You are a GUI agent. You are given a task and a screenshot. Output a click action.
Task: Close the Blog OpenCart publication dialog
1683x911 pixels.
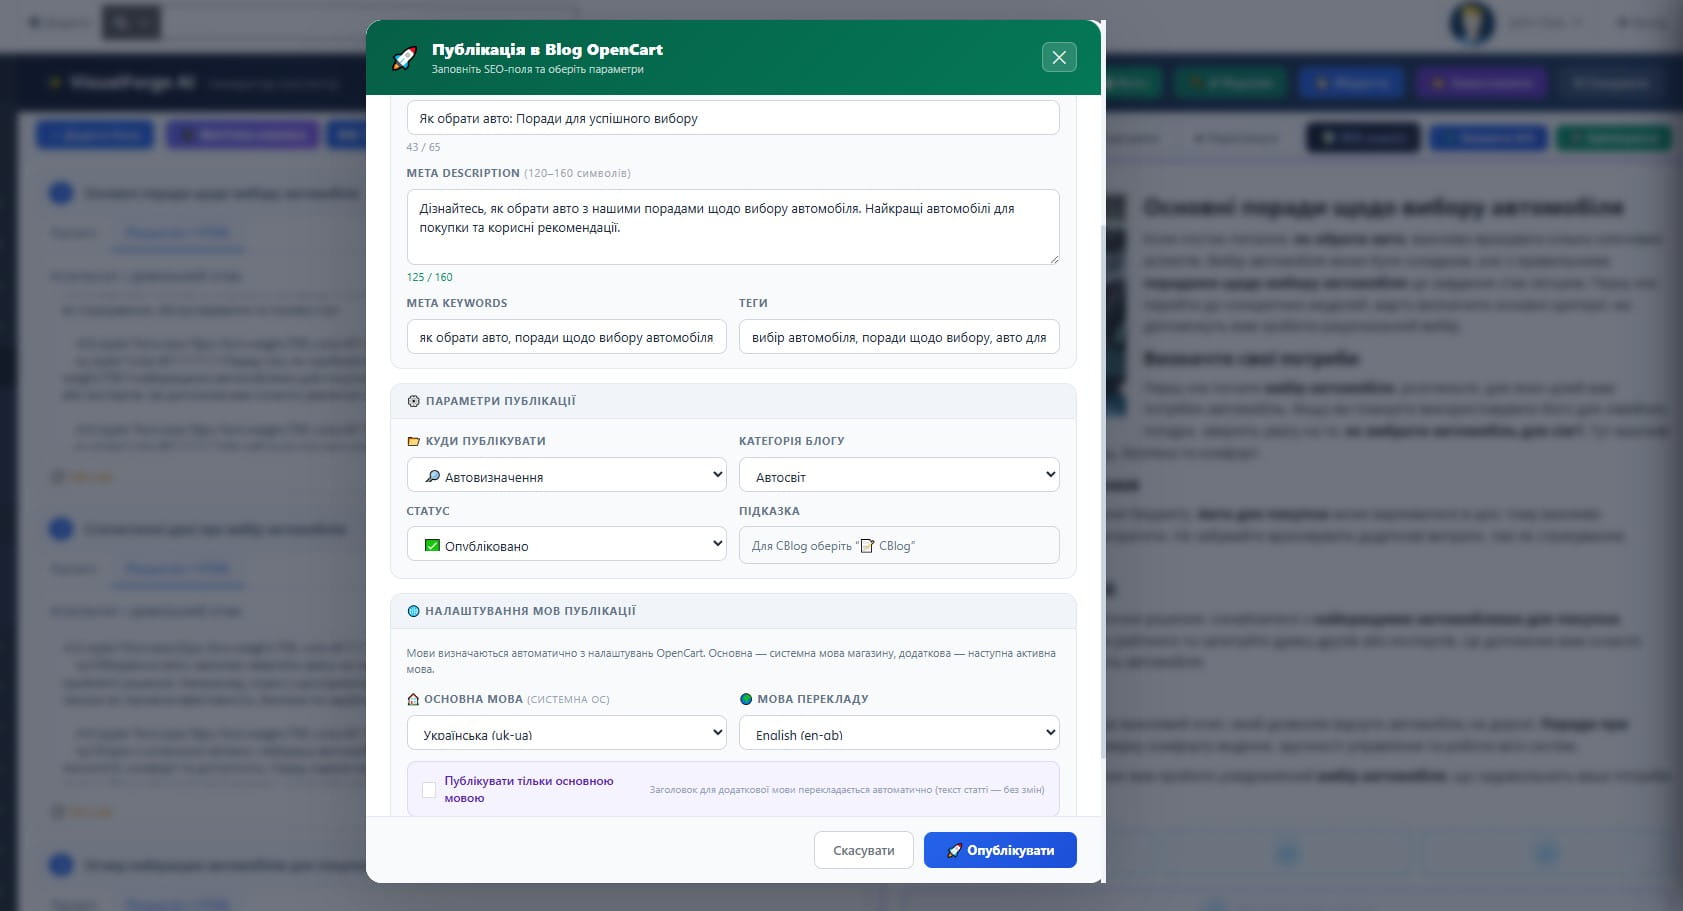point(1059,57)
